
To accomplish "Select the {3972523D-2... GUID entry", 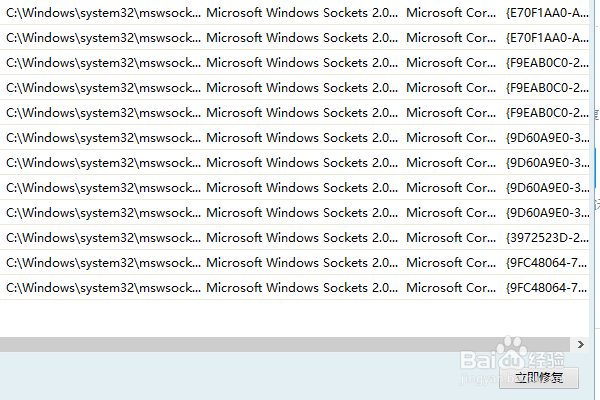I will [x=546, y=237].
